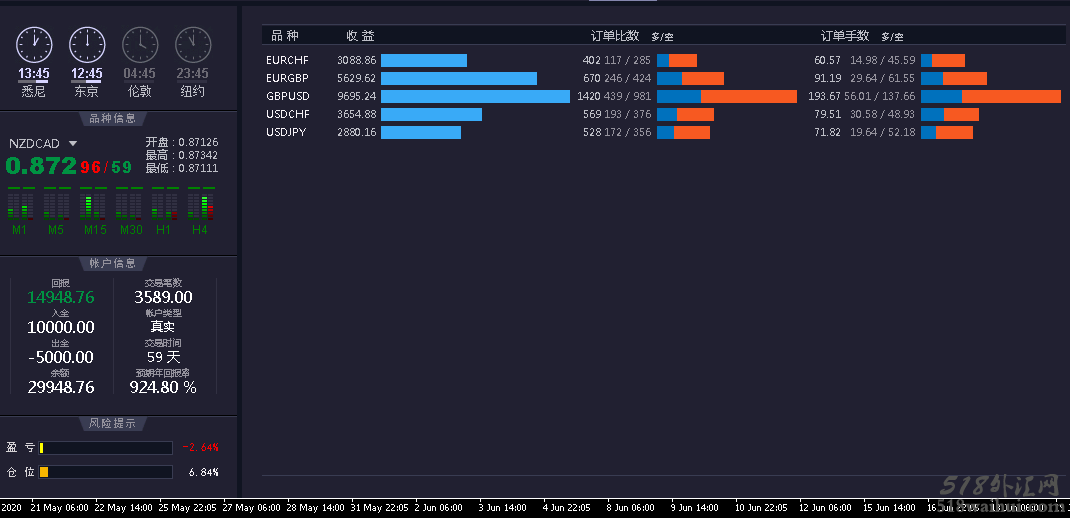Click the Sydney (悉尼) clock icon

point(33,44)
